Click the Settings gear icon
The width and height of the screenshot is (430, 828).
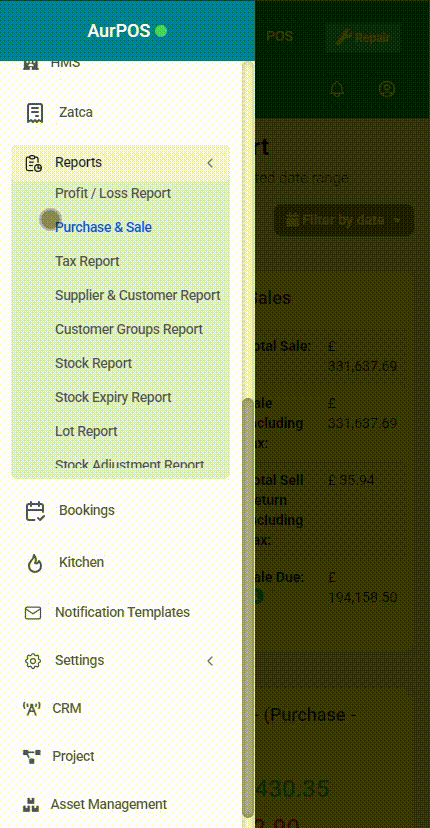pyautogui.click(x=33, y=661)
